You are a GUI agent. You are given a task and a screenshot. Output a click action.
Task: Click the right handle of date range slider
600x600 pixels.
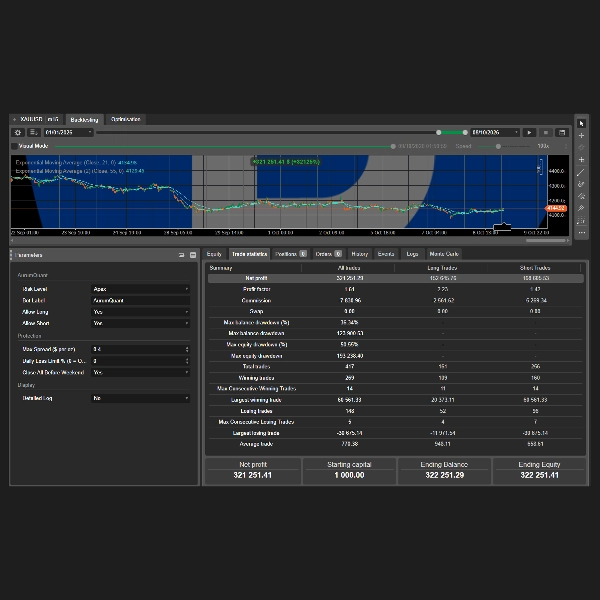[465, 132]
